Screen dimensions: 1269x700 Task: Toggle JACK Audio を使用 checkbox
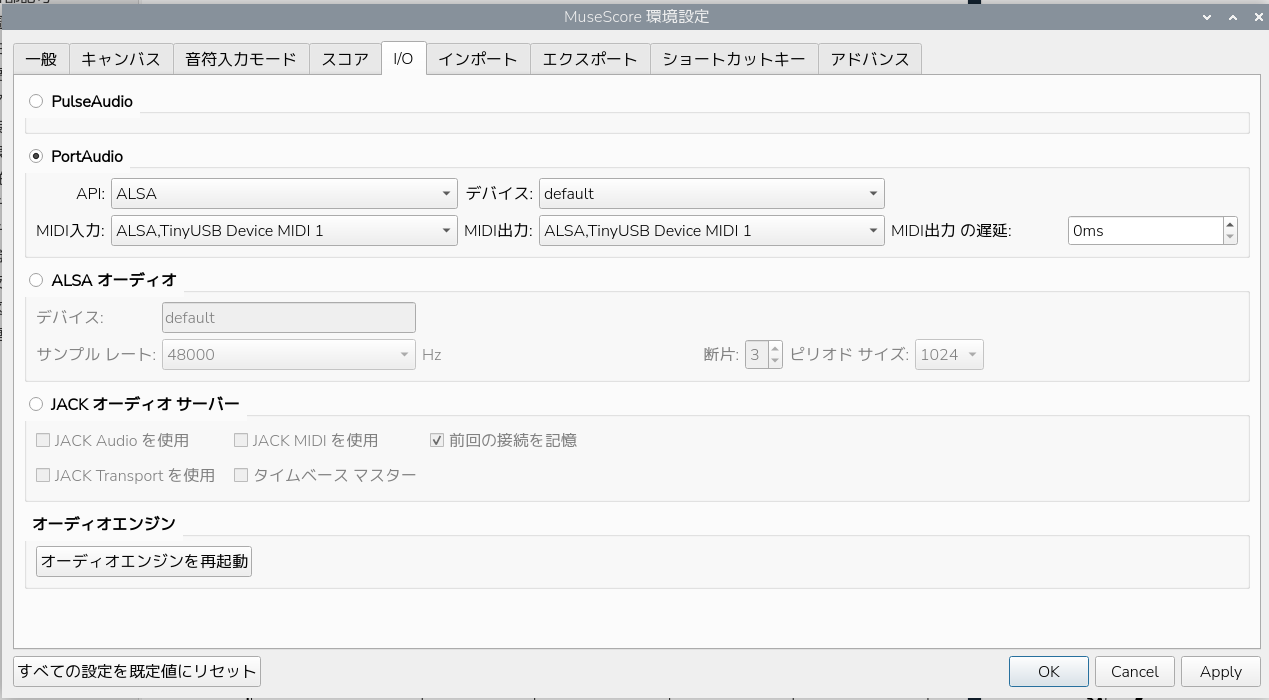(43, 440)
